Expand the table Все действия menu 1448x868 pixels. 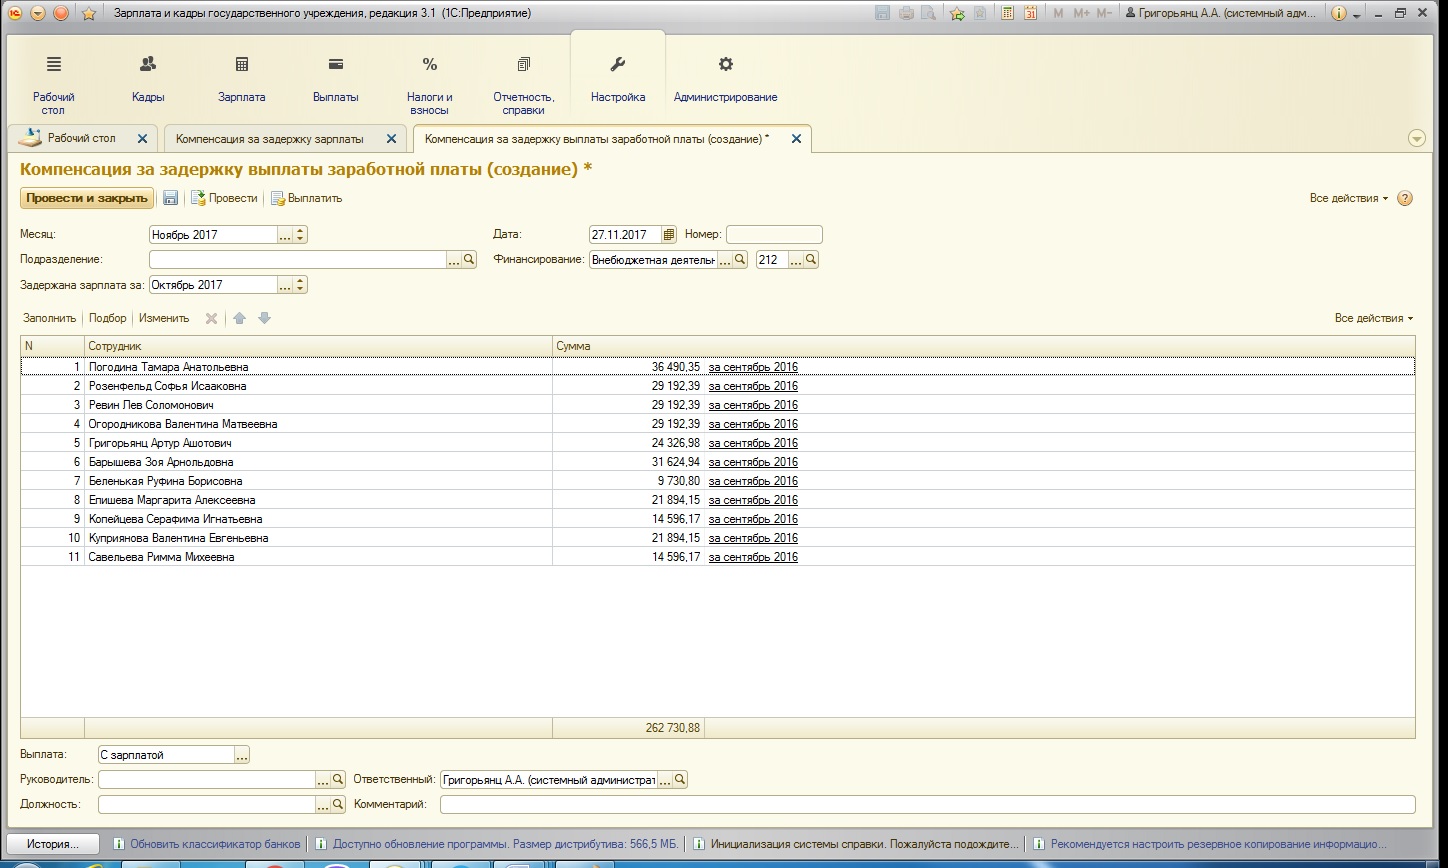[1374, 318]
